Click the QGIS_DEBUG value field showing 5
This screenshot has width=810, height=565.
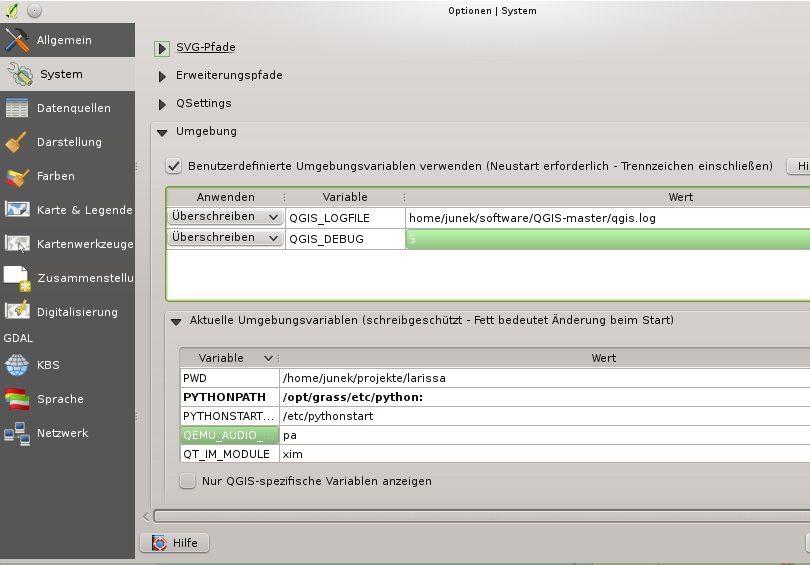608,239
